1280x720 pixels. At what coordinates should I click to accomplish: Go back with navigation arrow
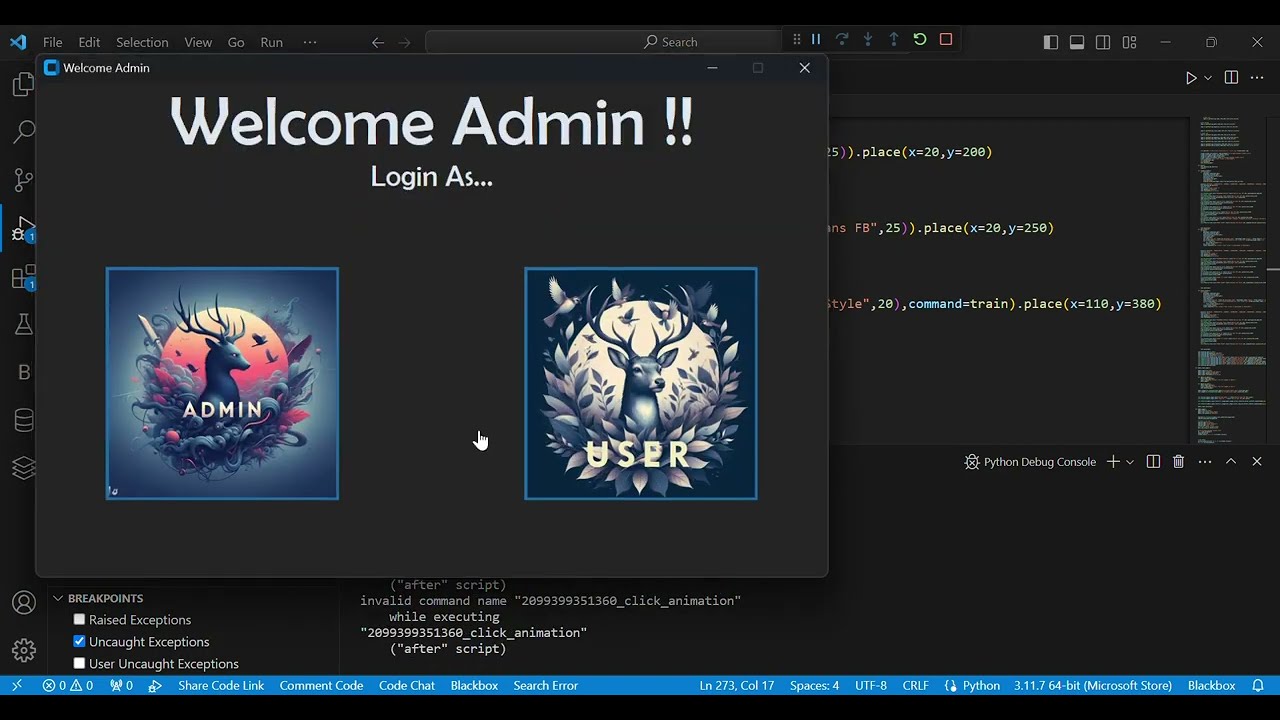[x=377, y=42]
